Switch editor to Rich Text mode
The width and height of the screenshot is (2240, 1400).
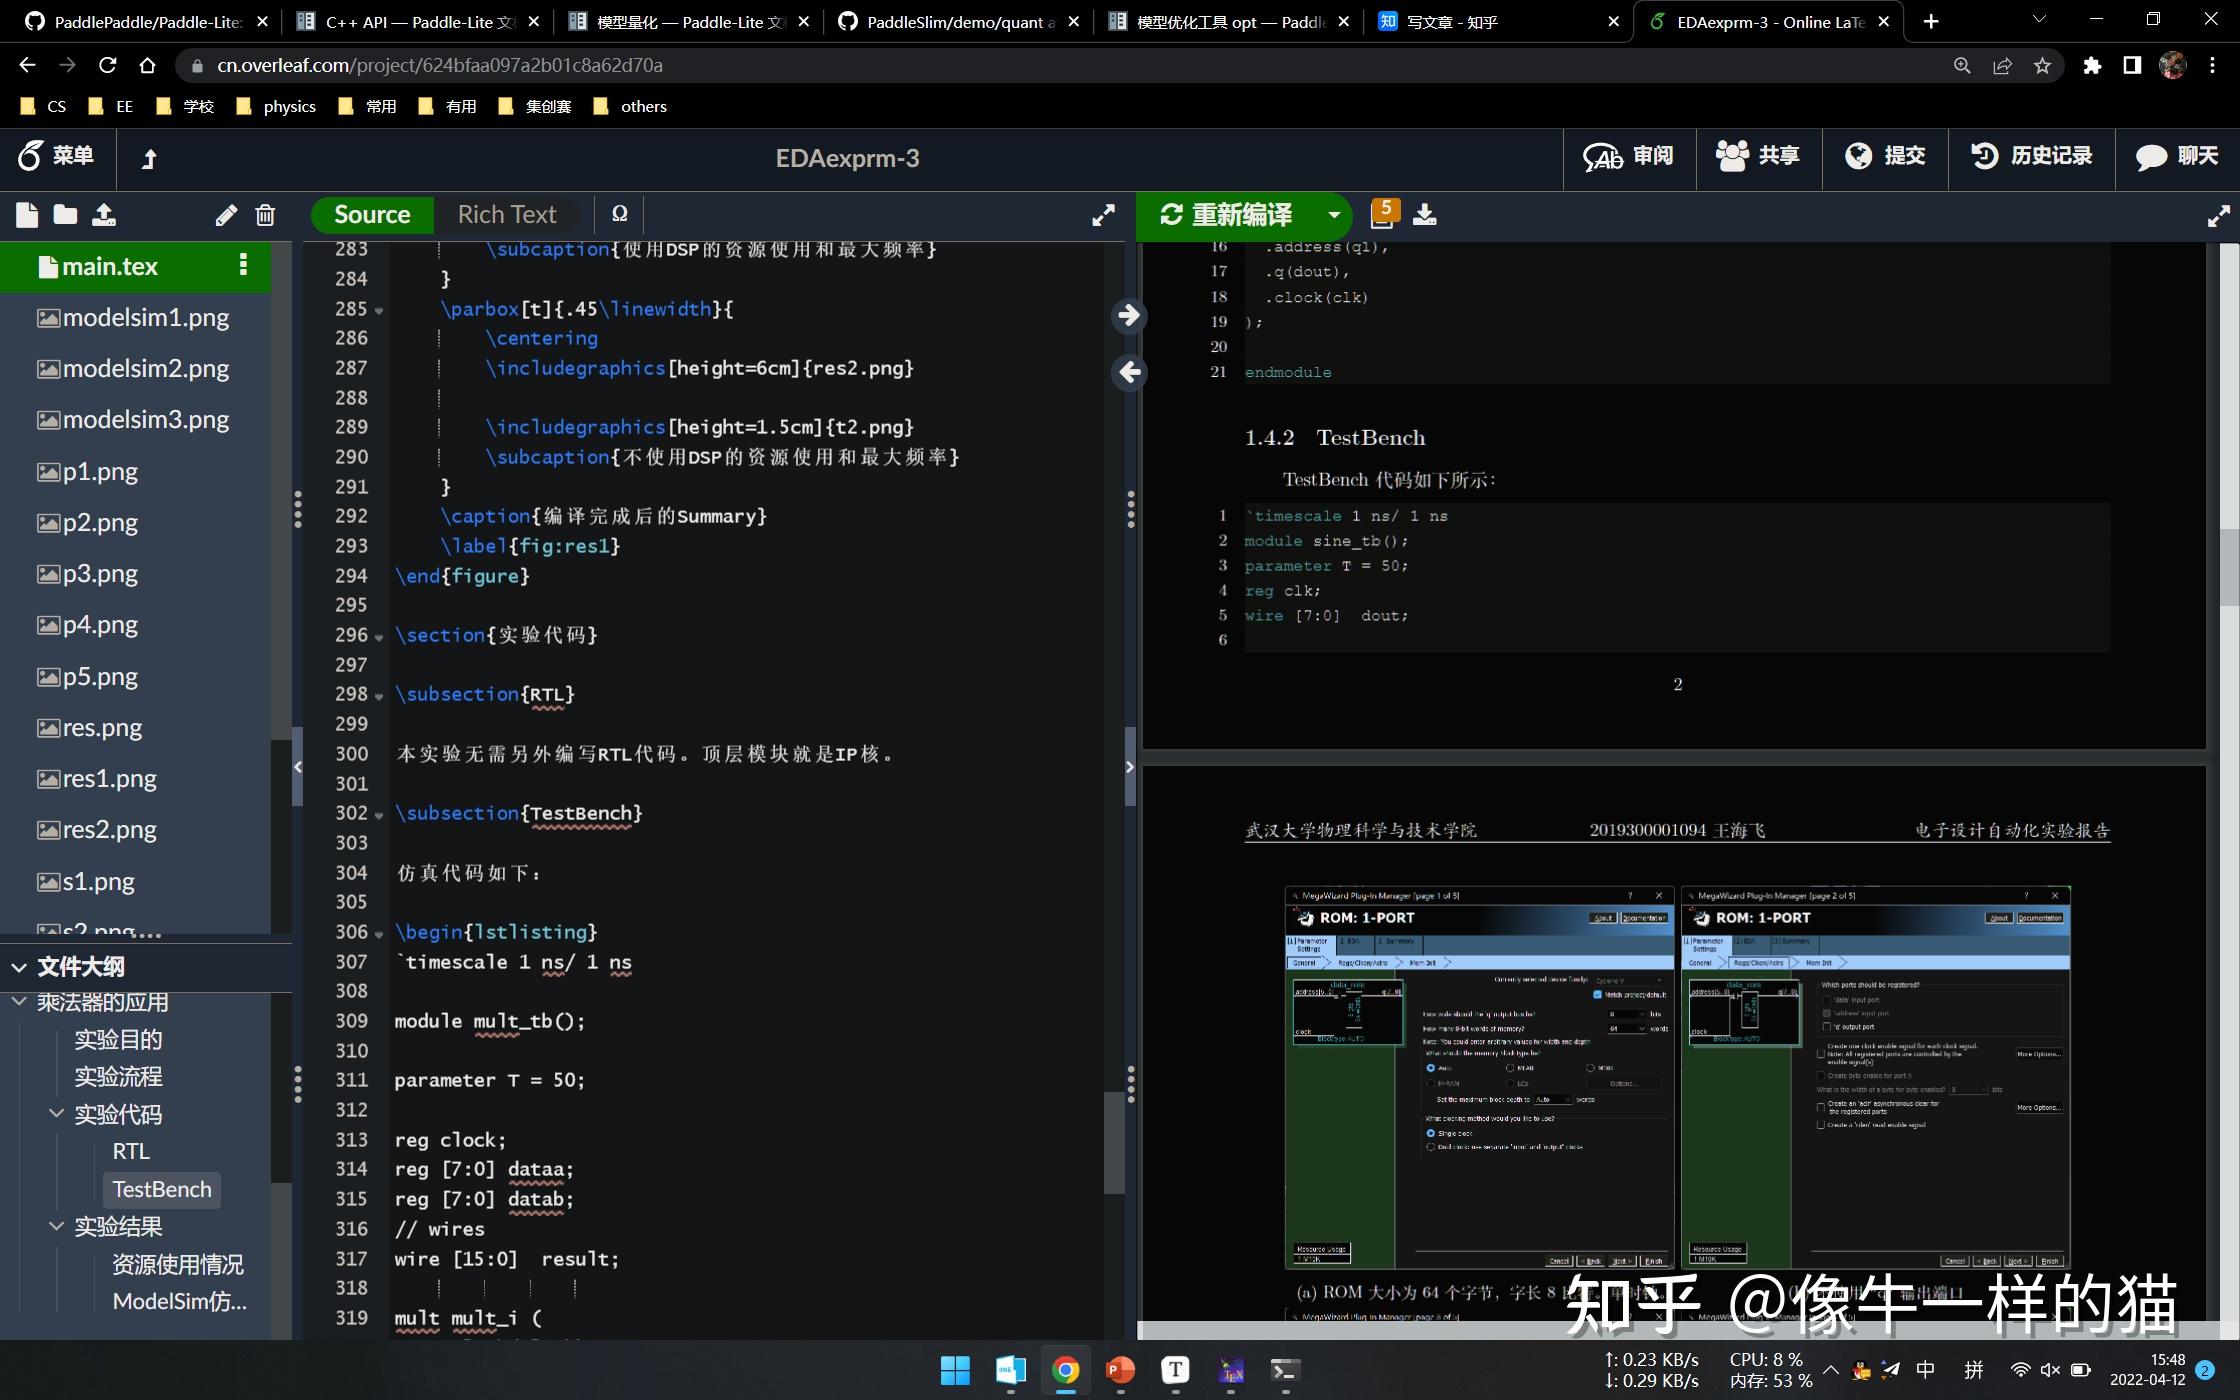coord(506,215)
